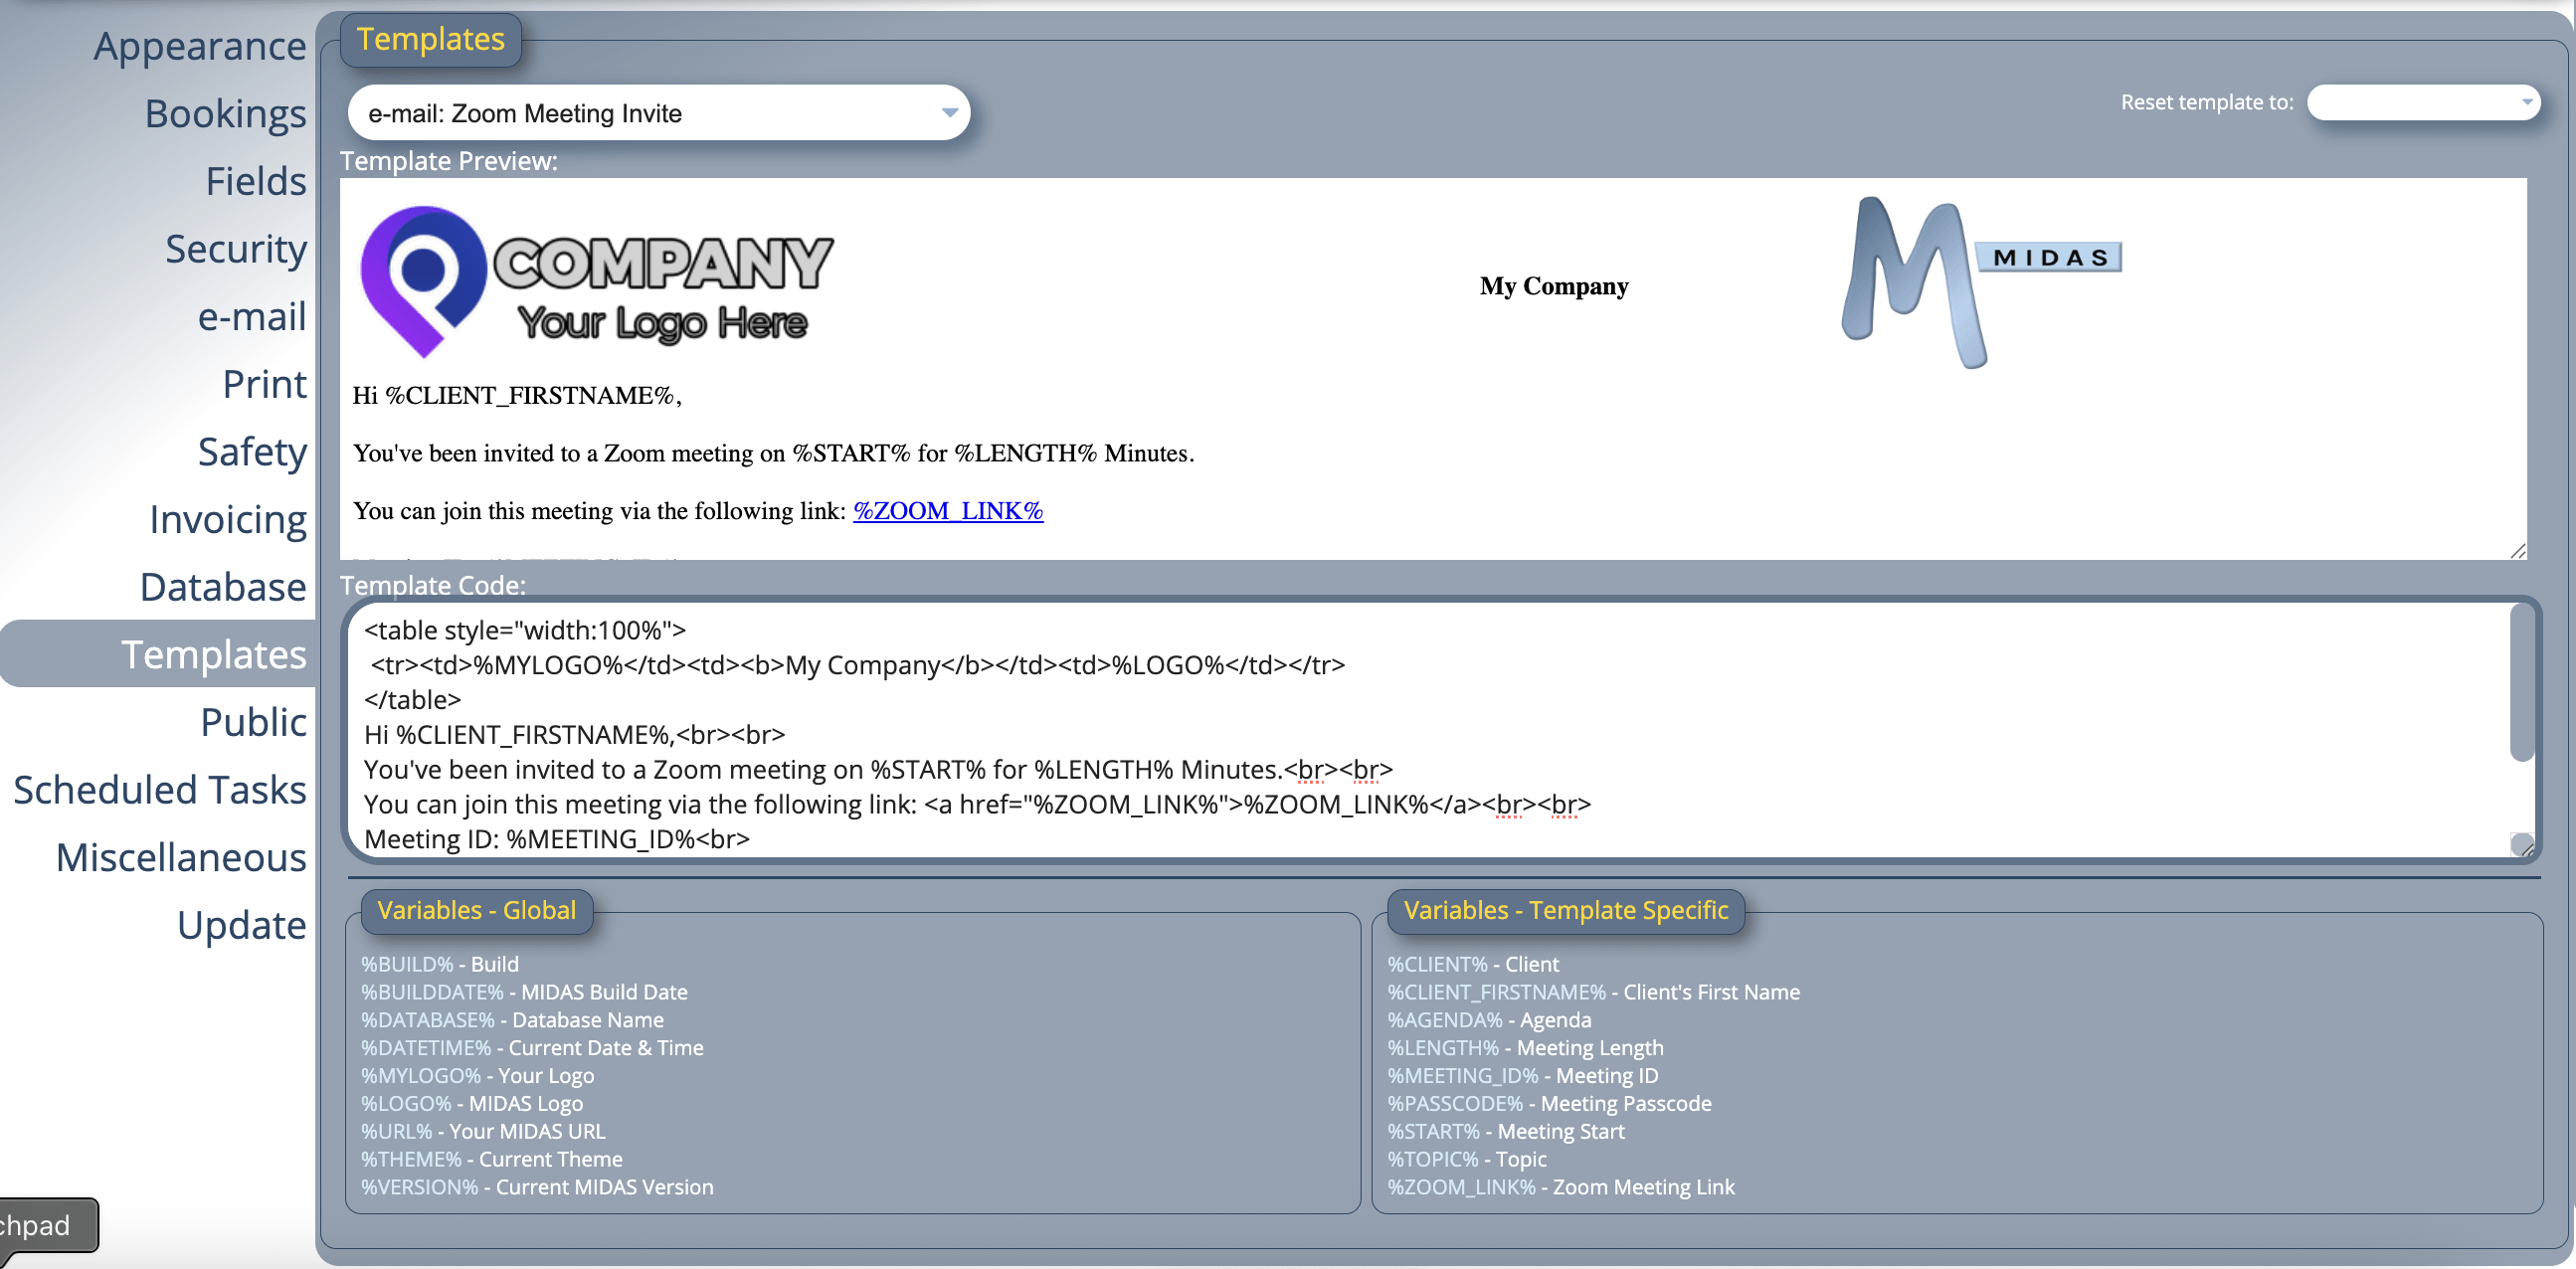
Task: Go to Fields settings
Action: click(256, 181)
